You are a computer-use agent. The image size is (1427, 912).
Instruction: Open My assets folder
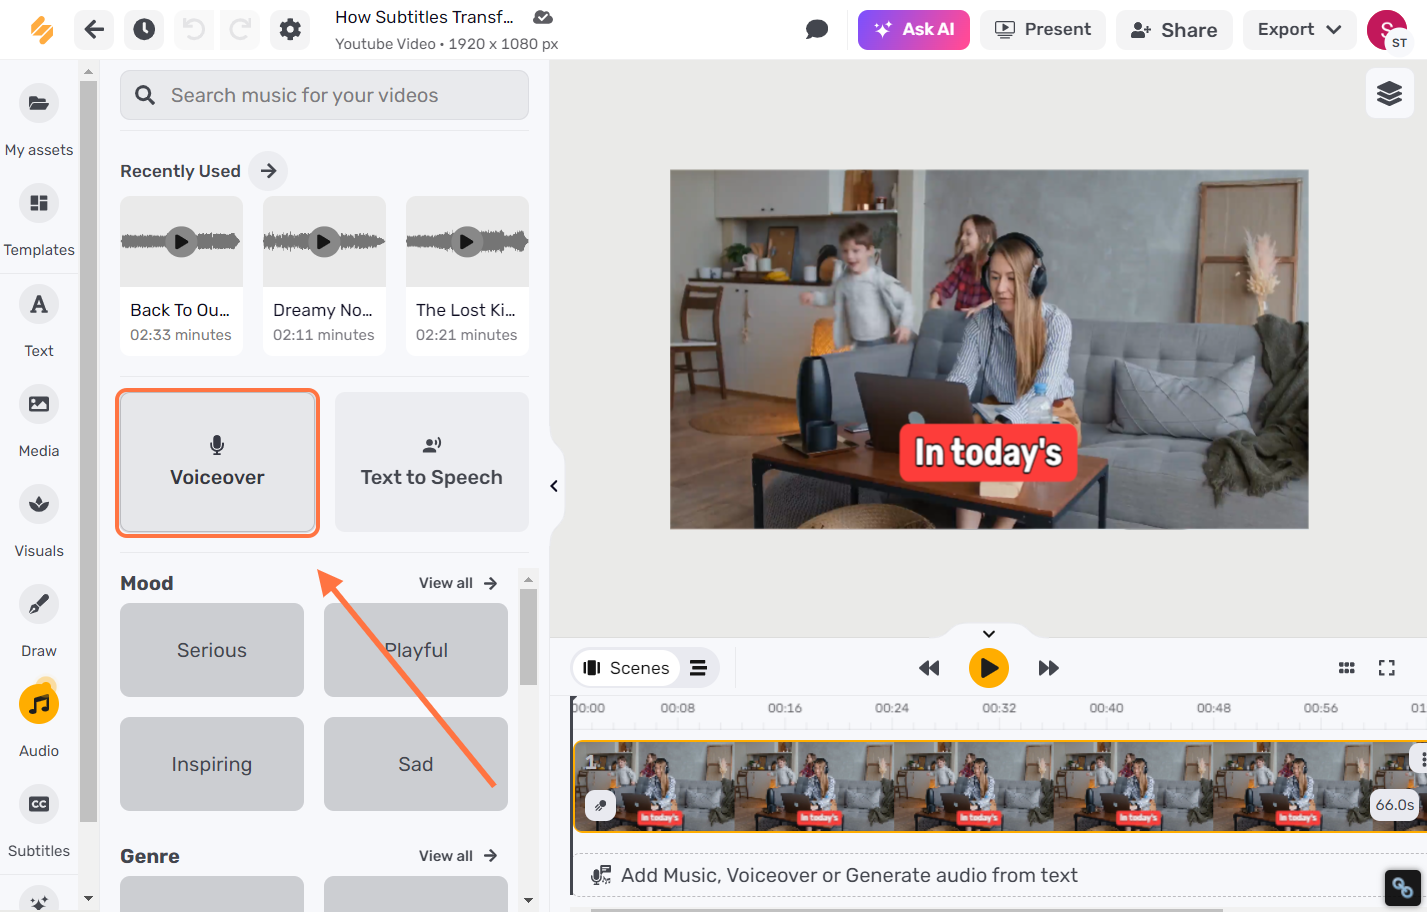[39, 120]
